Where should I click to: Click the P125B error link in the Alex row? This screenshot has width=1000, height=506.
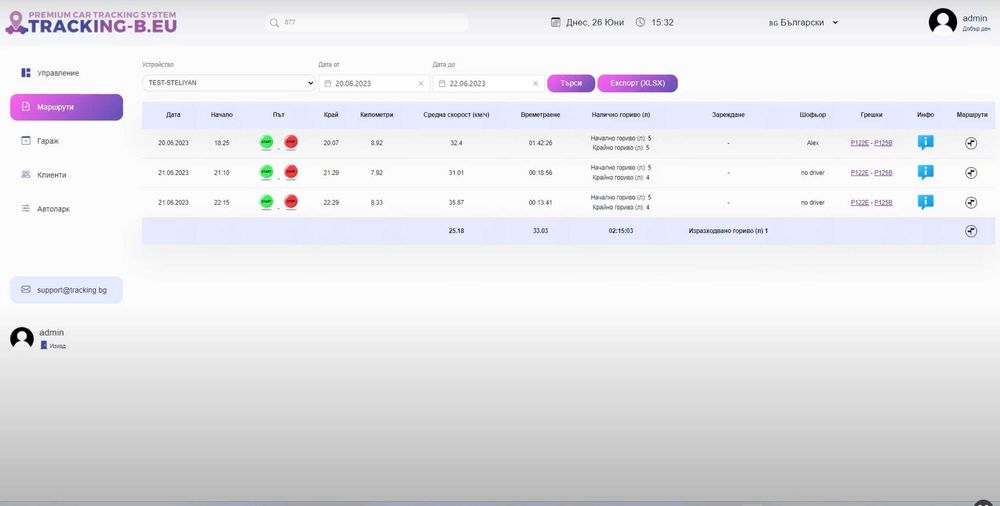tap(883, 144)
